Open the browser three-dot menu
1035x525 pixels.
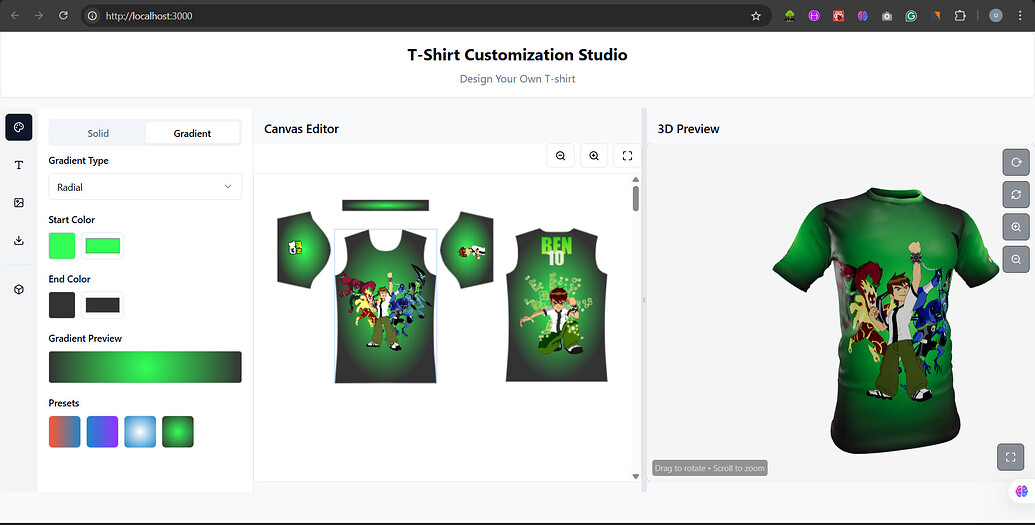coord(1020,16)
